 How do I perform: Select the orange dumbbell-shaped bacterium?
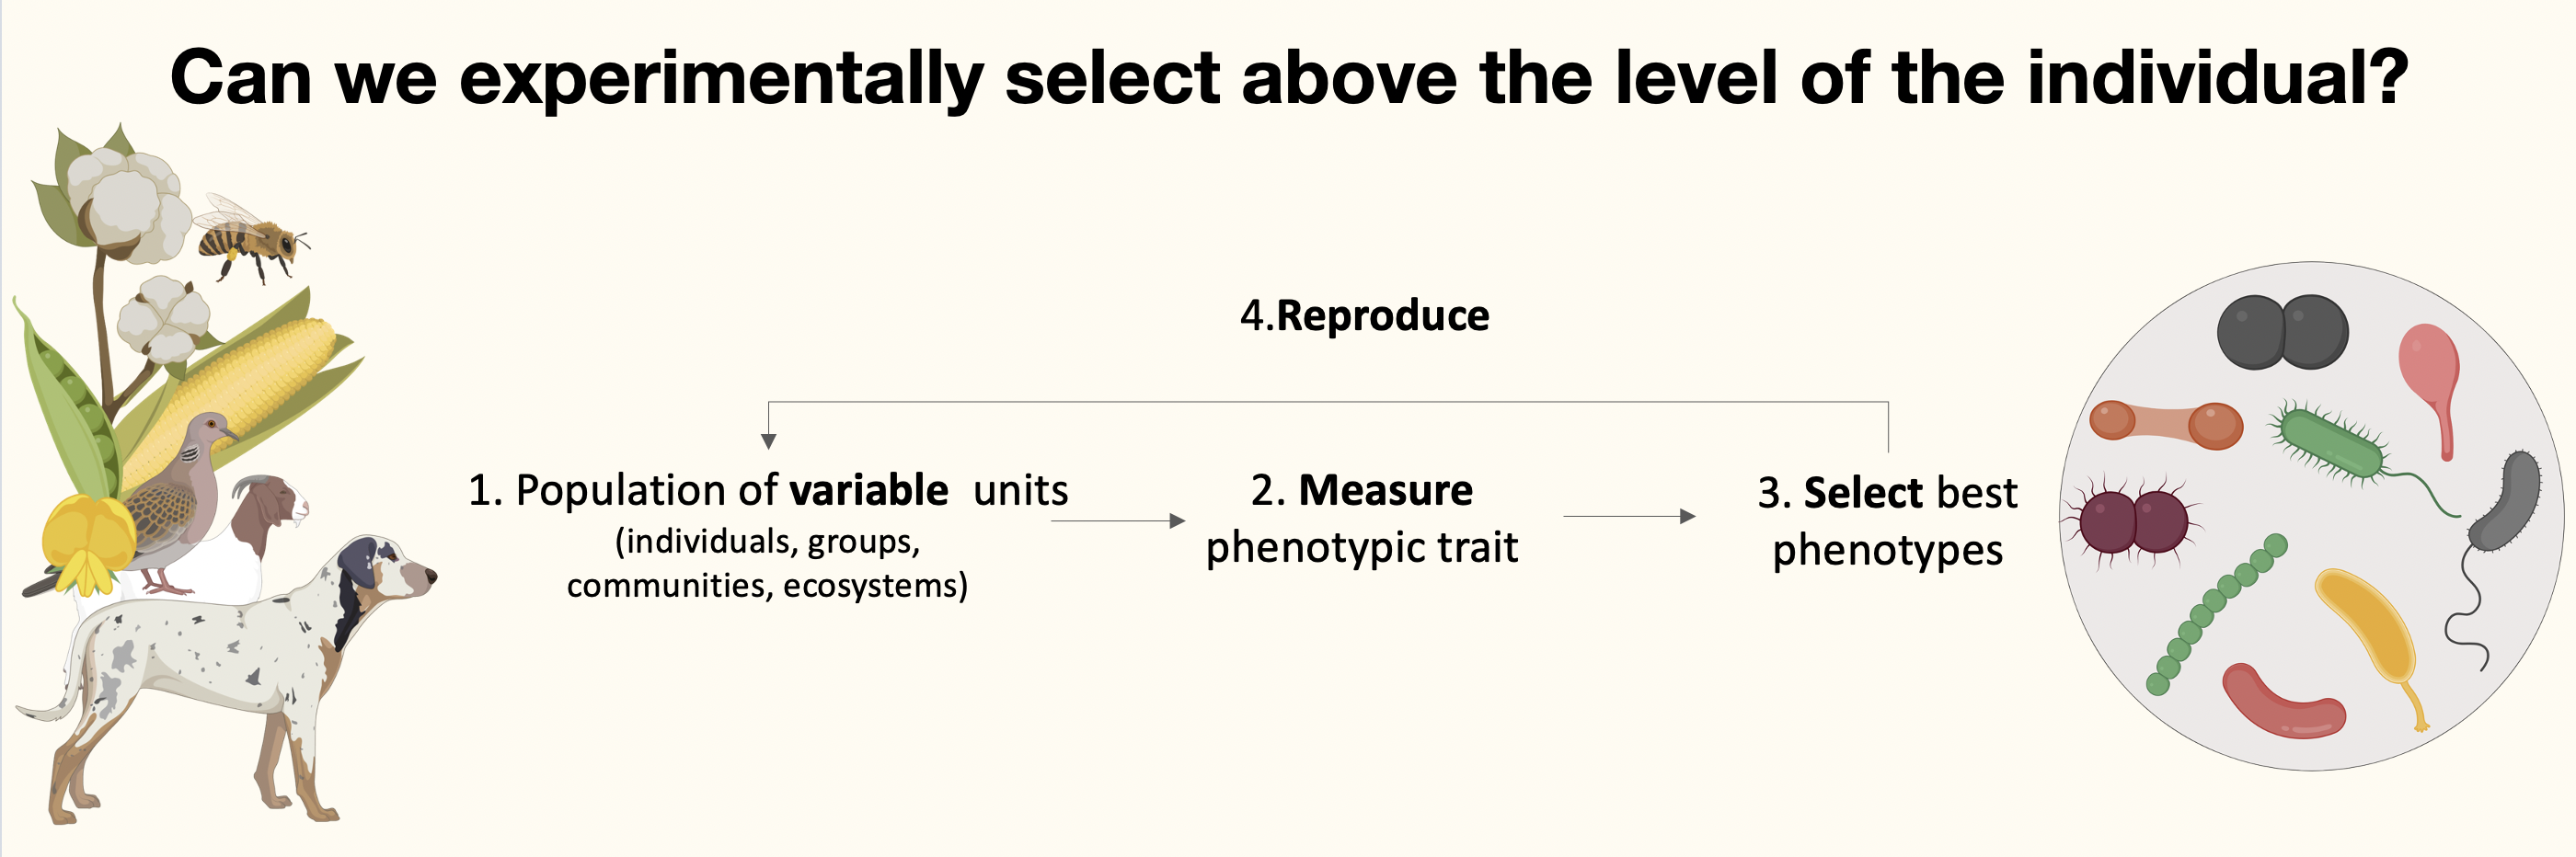point(2165,423)
